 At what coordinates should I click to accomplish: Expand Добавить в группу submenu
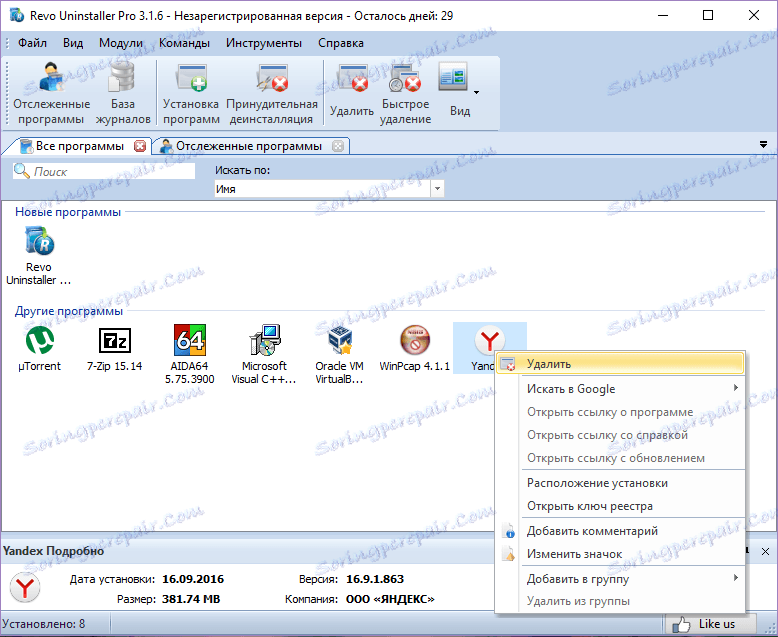pyautogui.click(x=620, y=578)
